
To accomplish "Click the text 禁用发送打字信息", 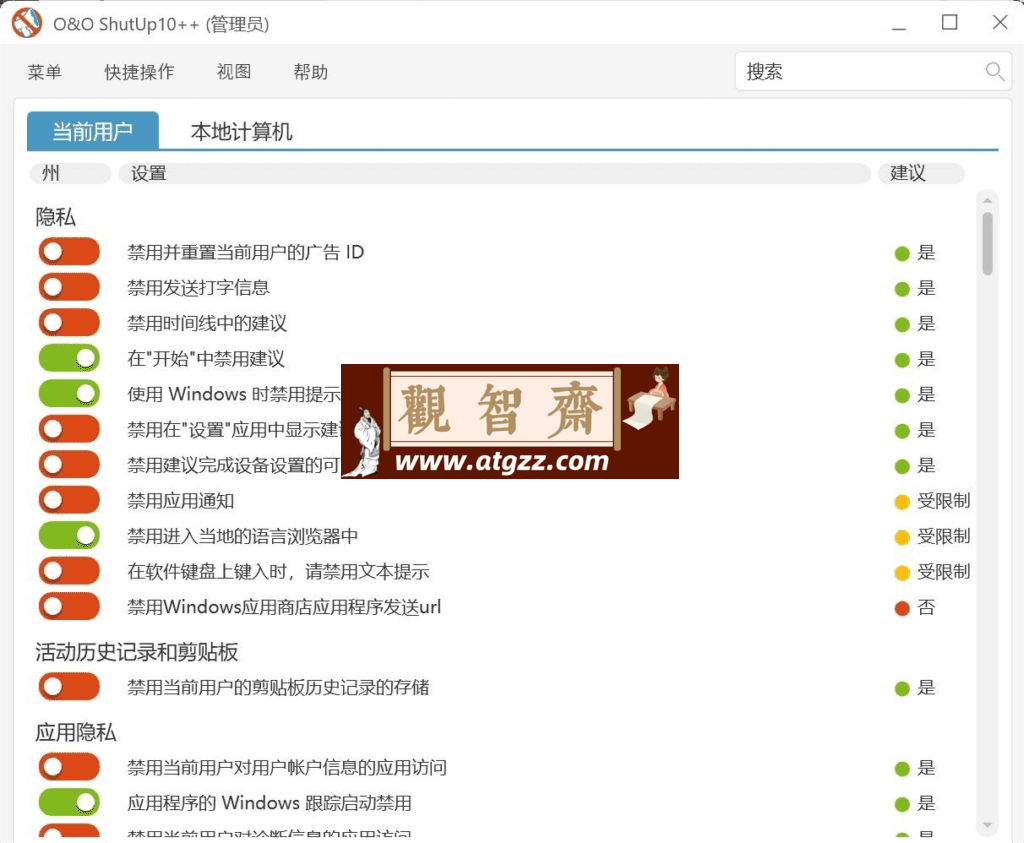I will coord(198,287).
